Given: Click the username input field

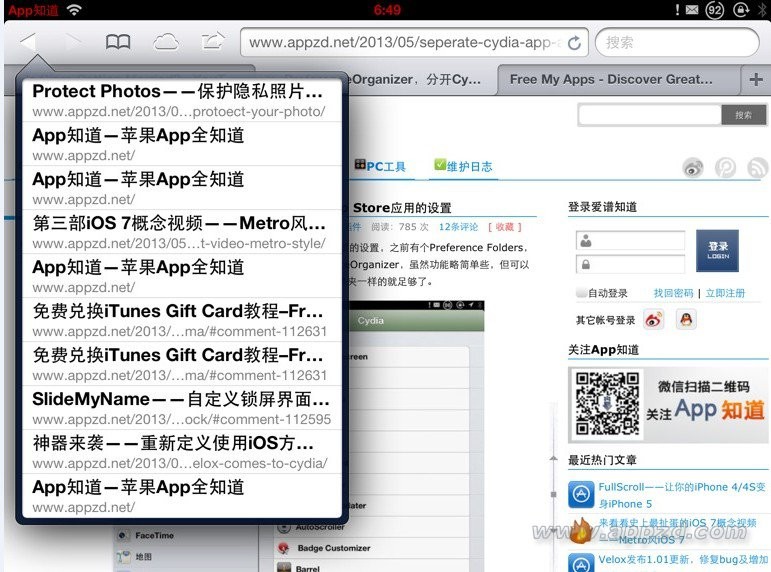Looking at the screenshot, I should click(630, 241).
